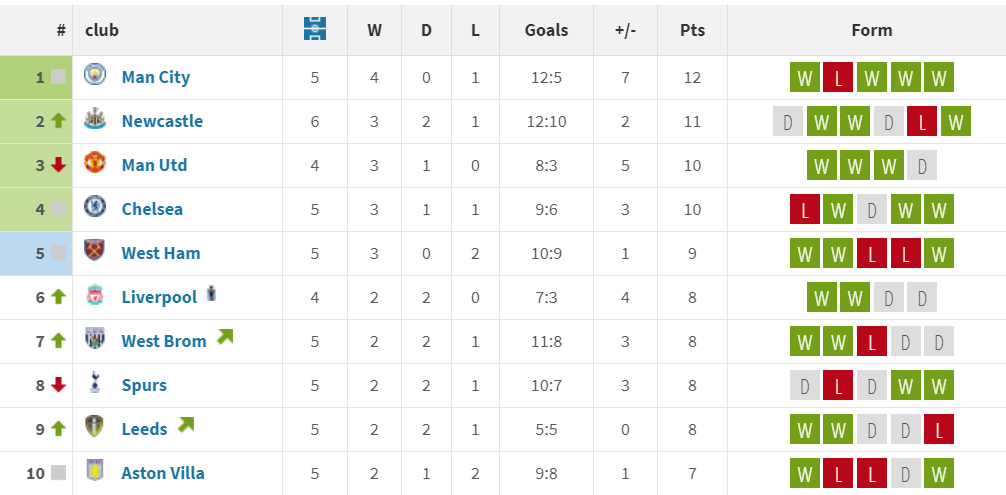Click the red down arrow beside Spurs rank

pyautogui.click(x=58, y=385)
